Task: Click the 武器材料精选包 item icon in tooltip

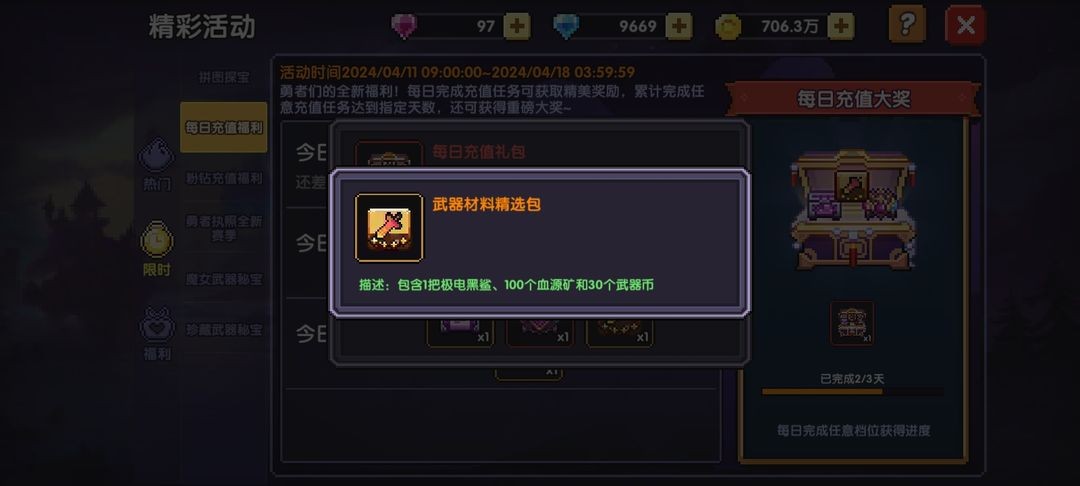Action: pos(389,228)
